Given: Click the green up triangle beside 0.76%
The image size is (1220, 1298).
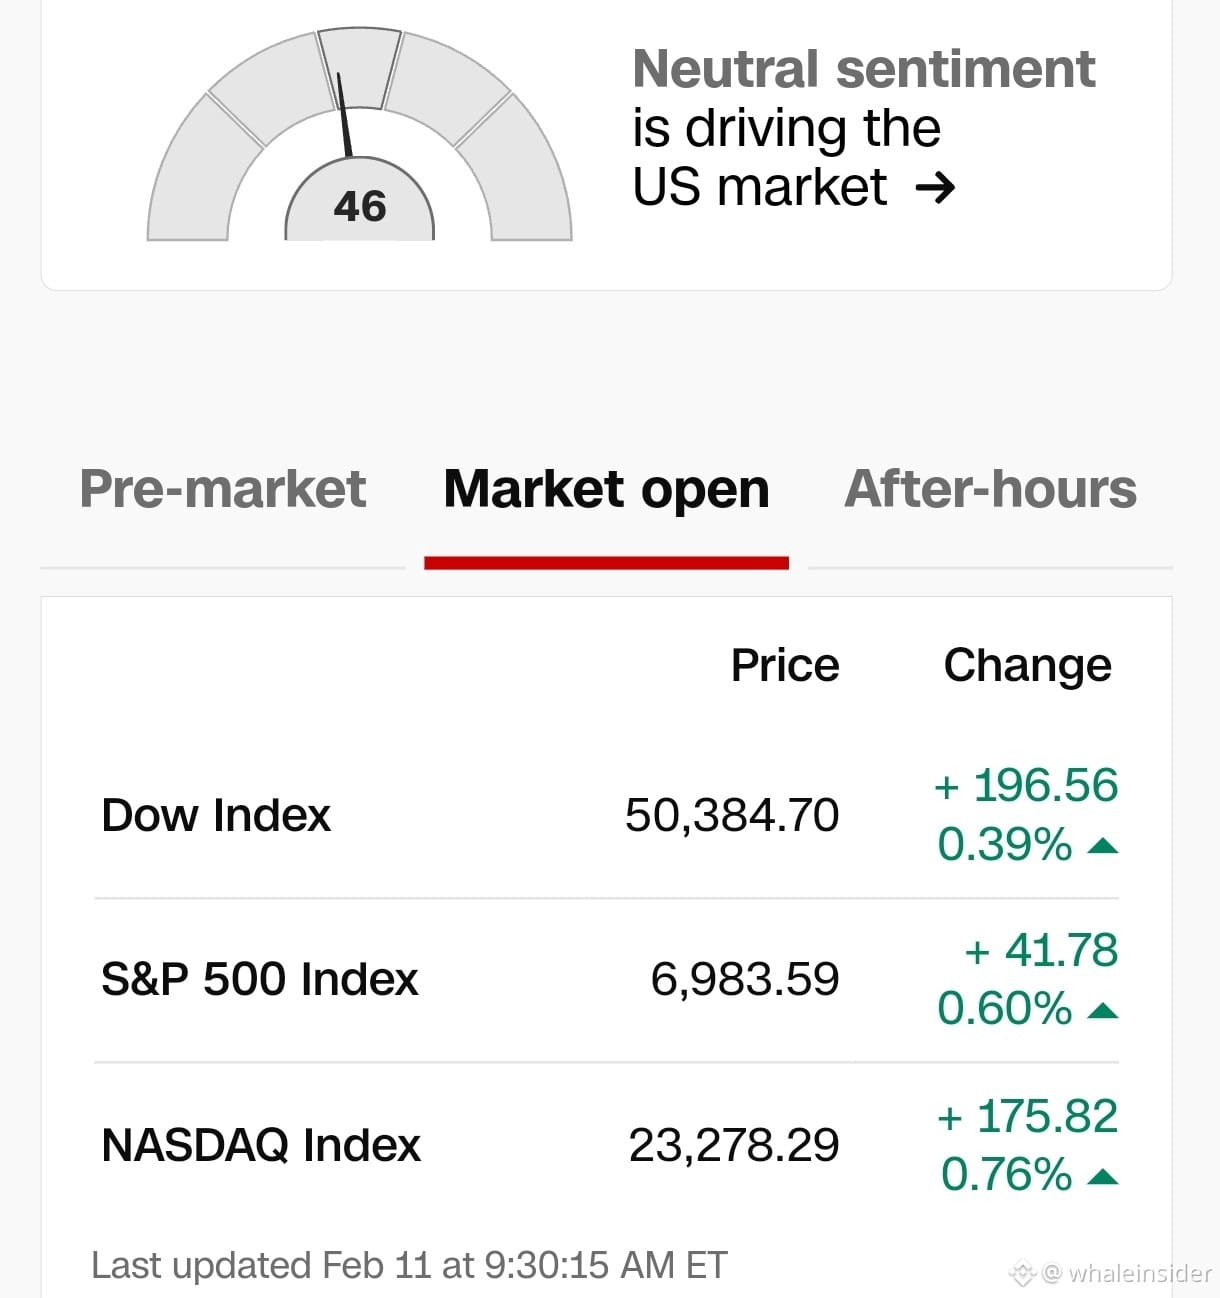Looking at the screenshot, I should tap(1102, 1177).
